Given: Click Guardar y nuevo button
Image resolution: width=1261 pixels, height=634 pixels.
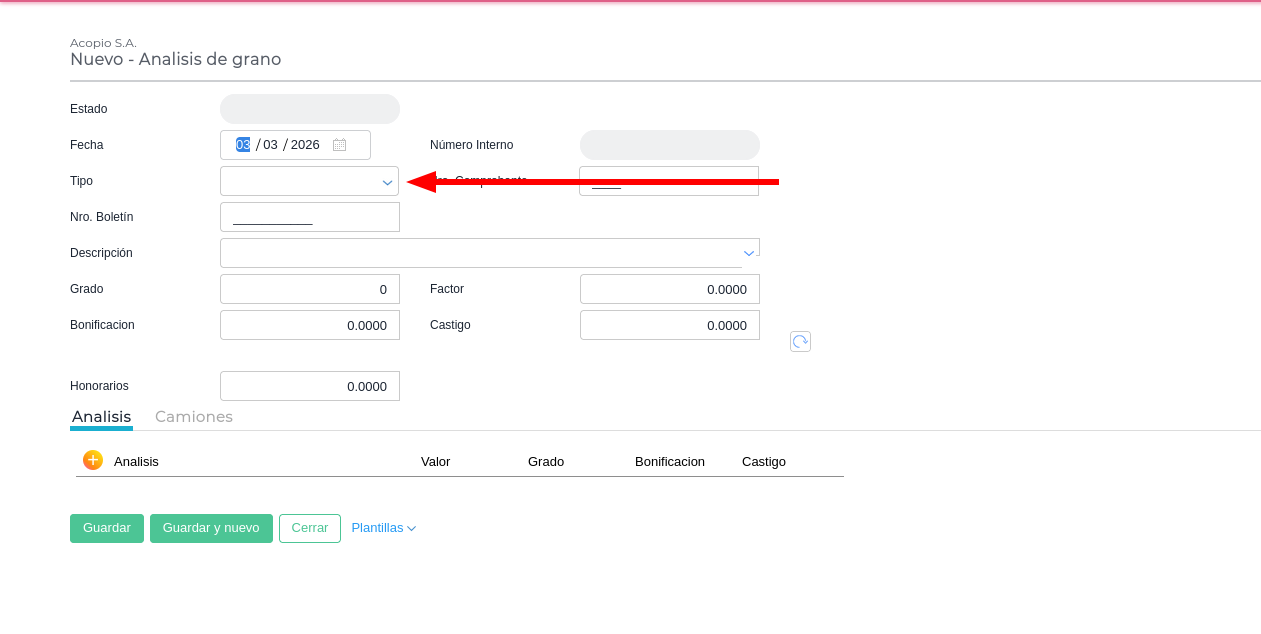Looking at the screenshot, I should [211, 528].
